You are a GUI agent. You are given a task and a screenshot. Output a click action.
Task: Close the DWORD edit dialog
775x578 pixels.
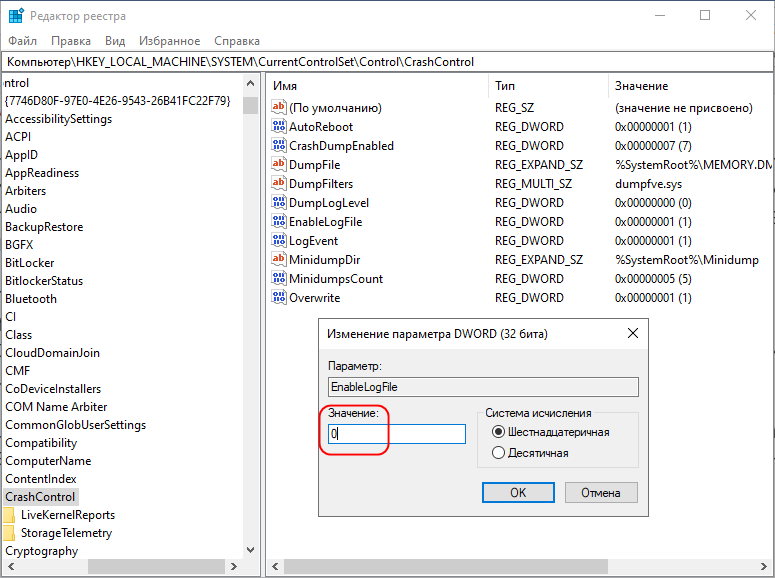click(633, 333)
